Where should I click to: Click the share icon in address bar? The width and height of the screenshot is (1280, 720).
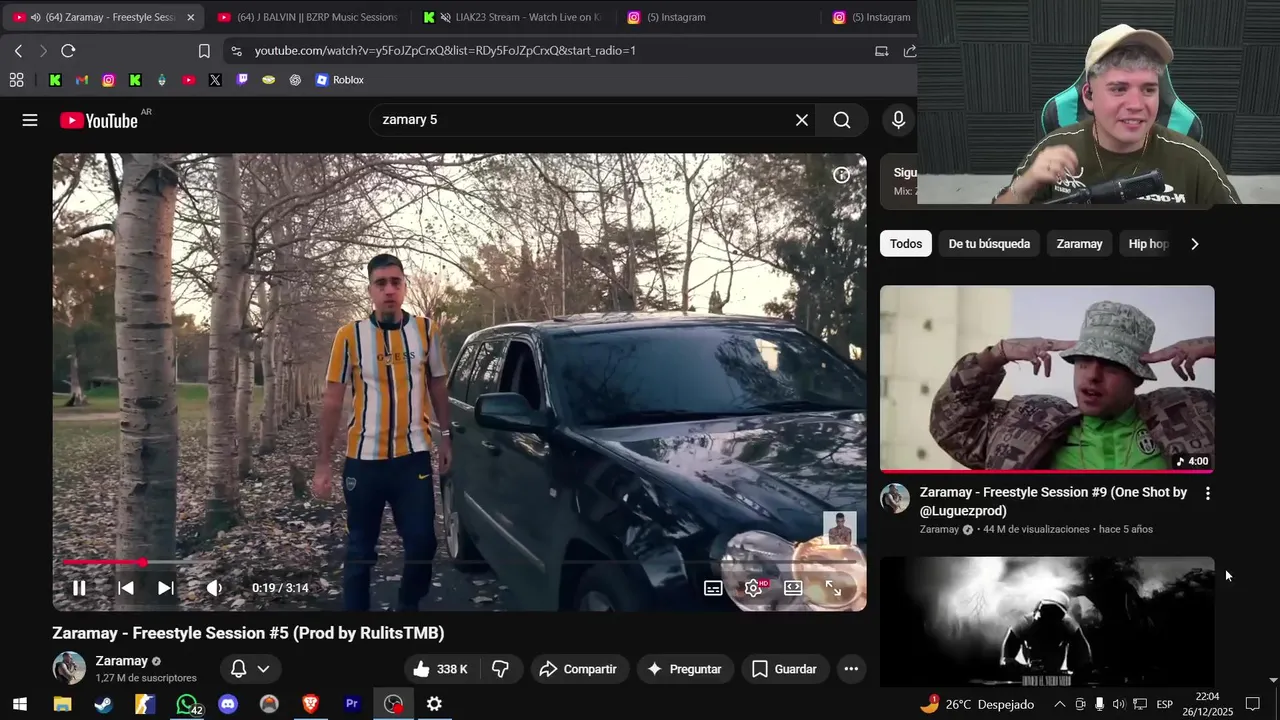coord(909,51)
